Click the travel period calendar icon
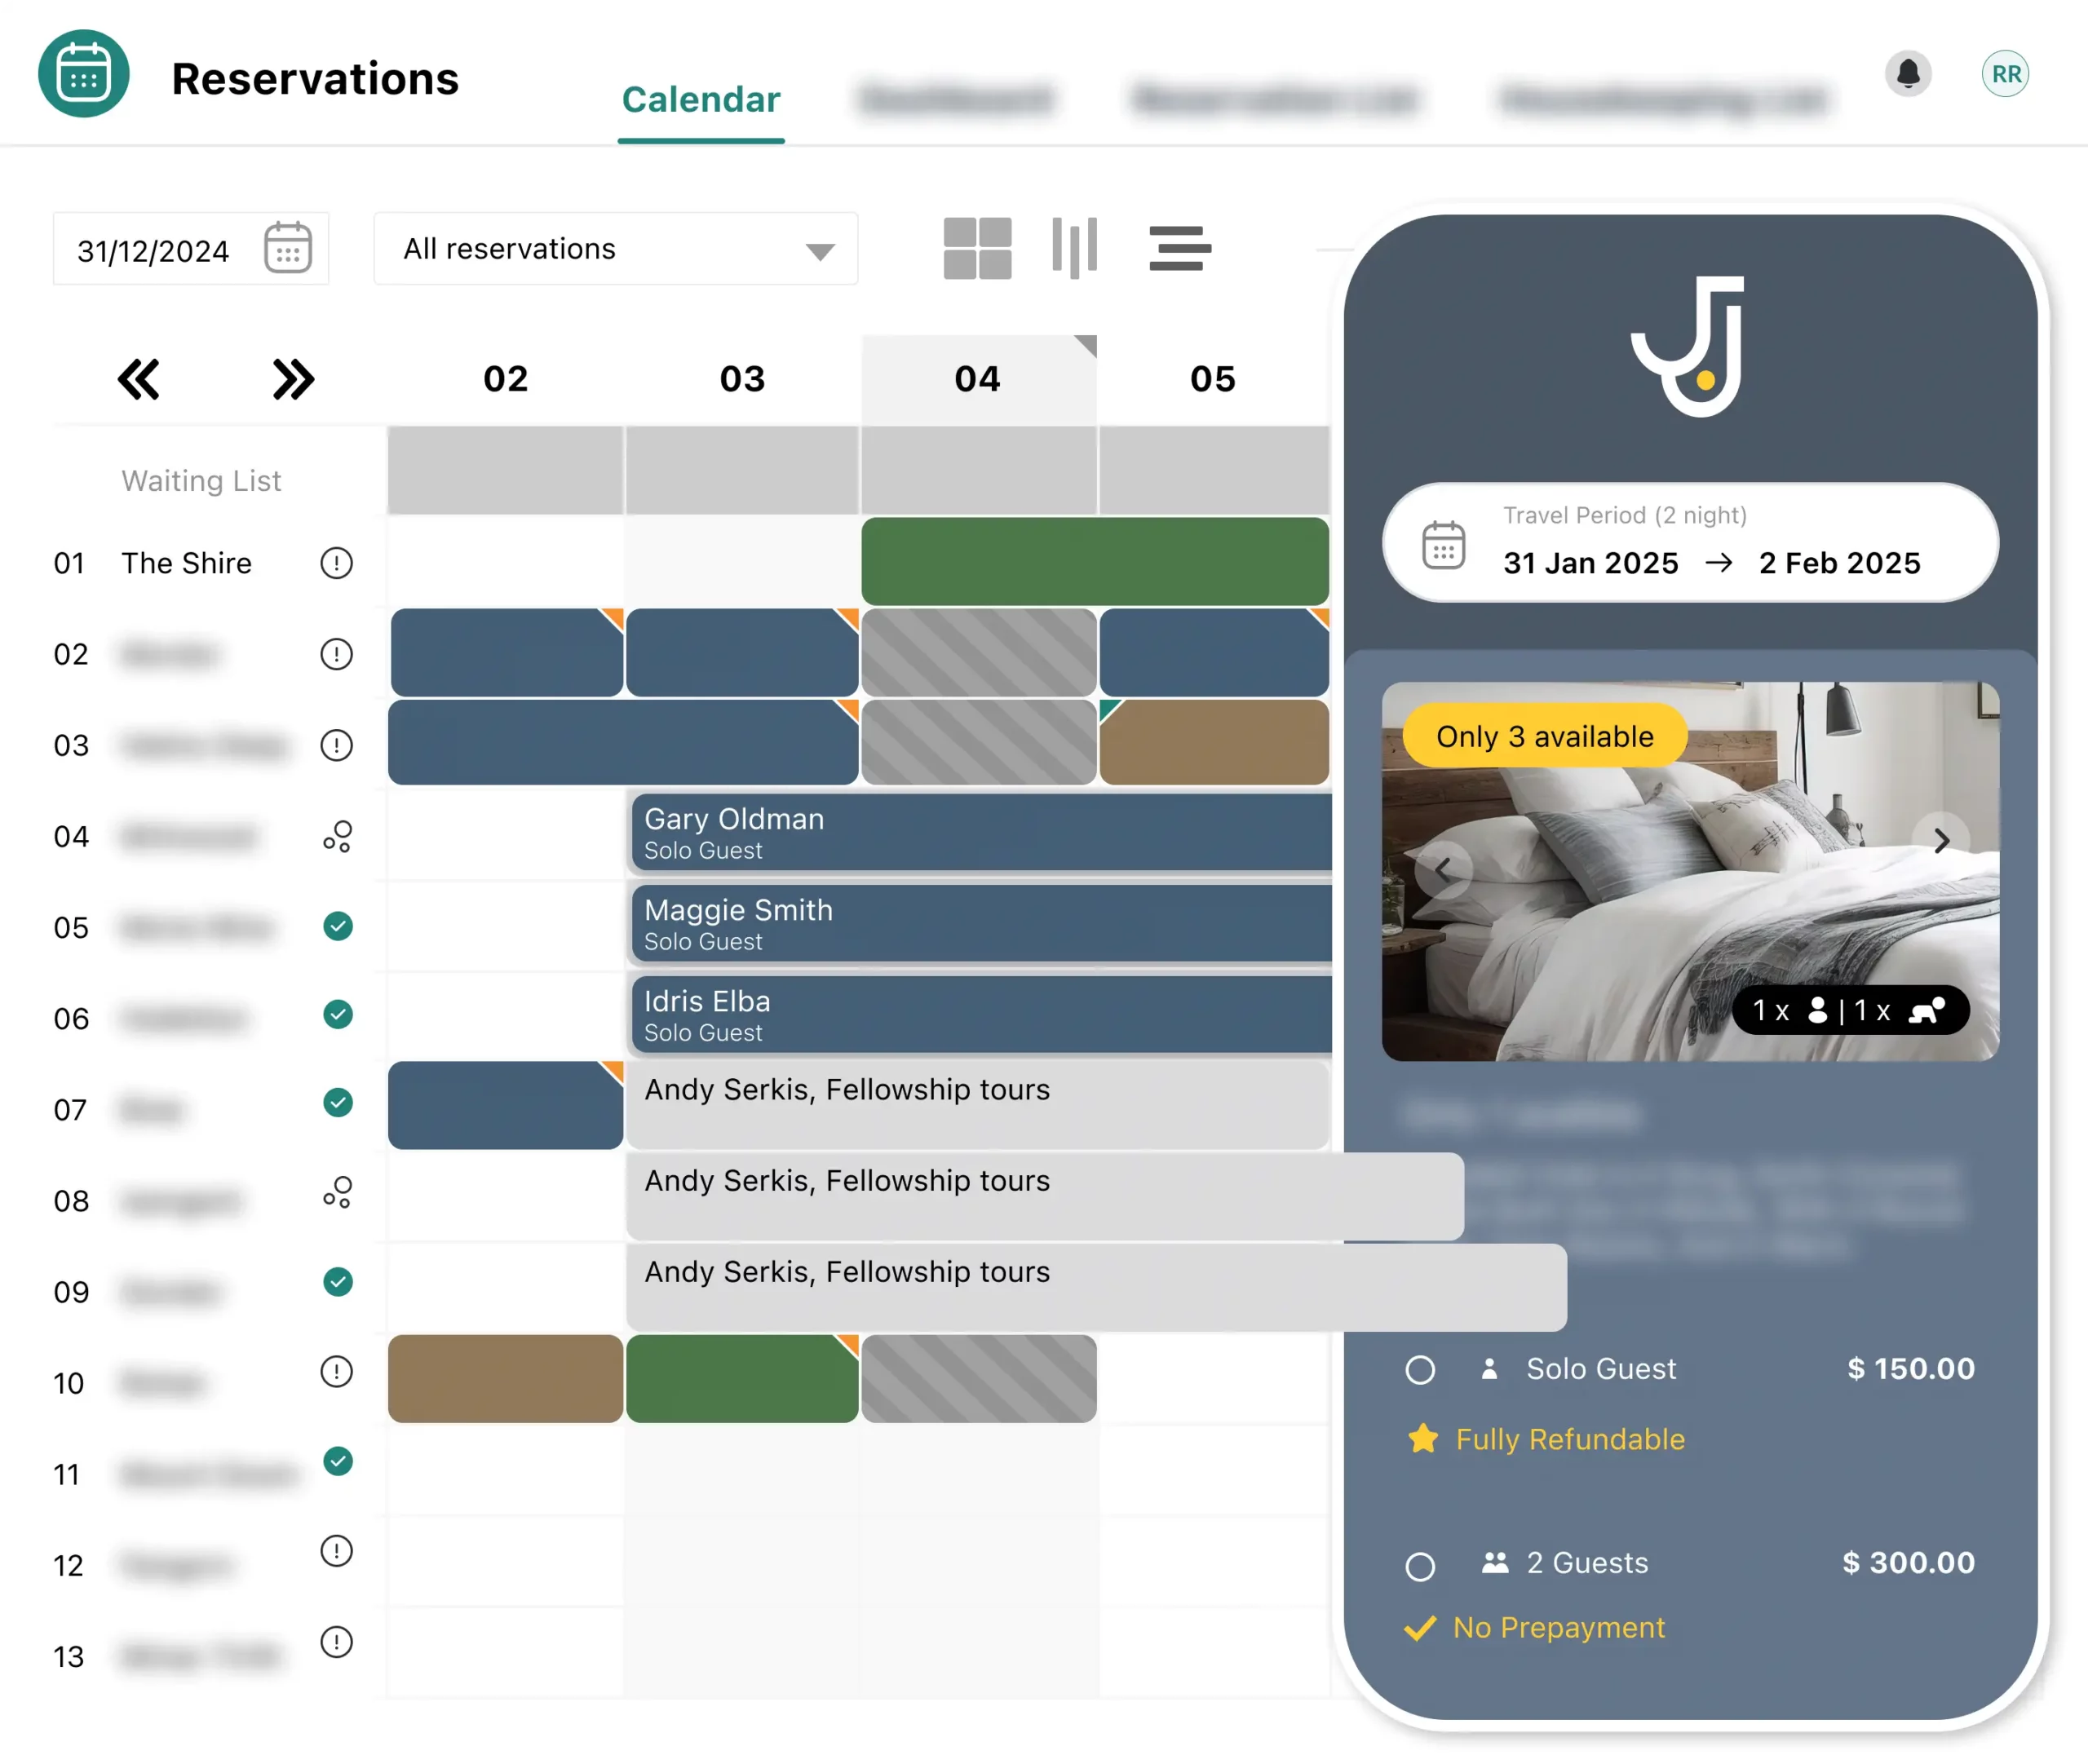This screenshot has height=1764, width=2088. 1443,545
